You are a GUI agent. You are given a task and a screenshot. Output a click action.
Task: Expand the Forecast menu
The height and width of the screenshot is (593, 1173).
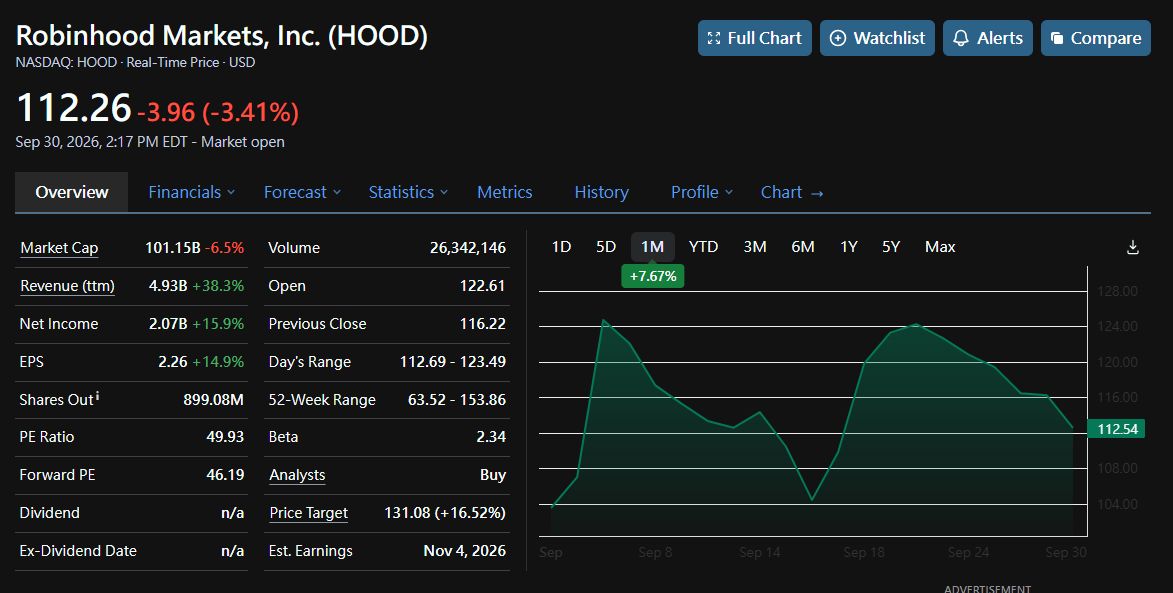coord(302,192)
